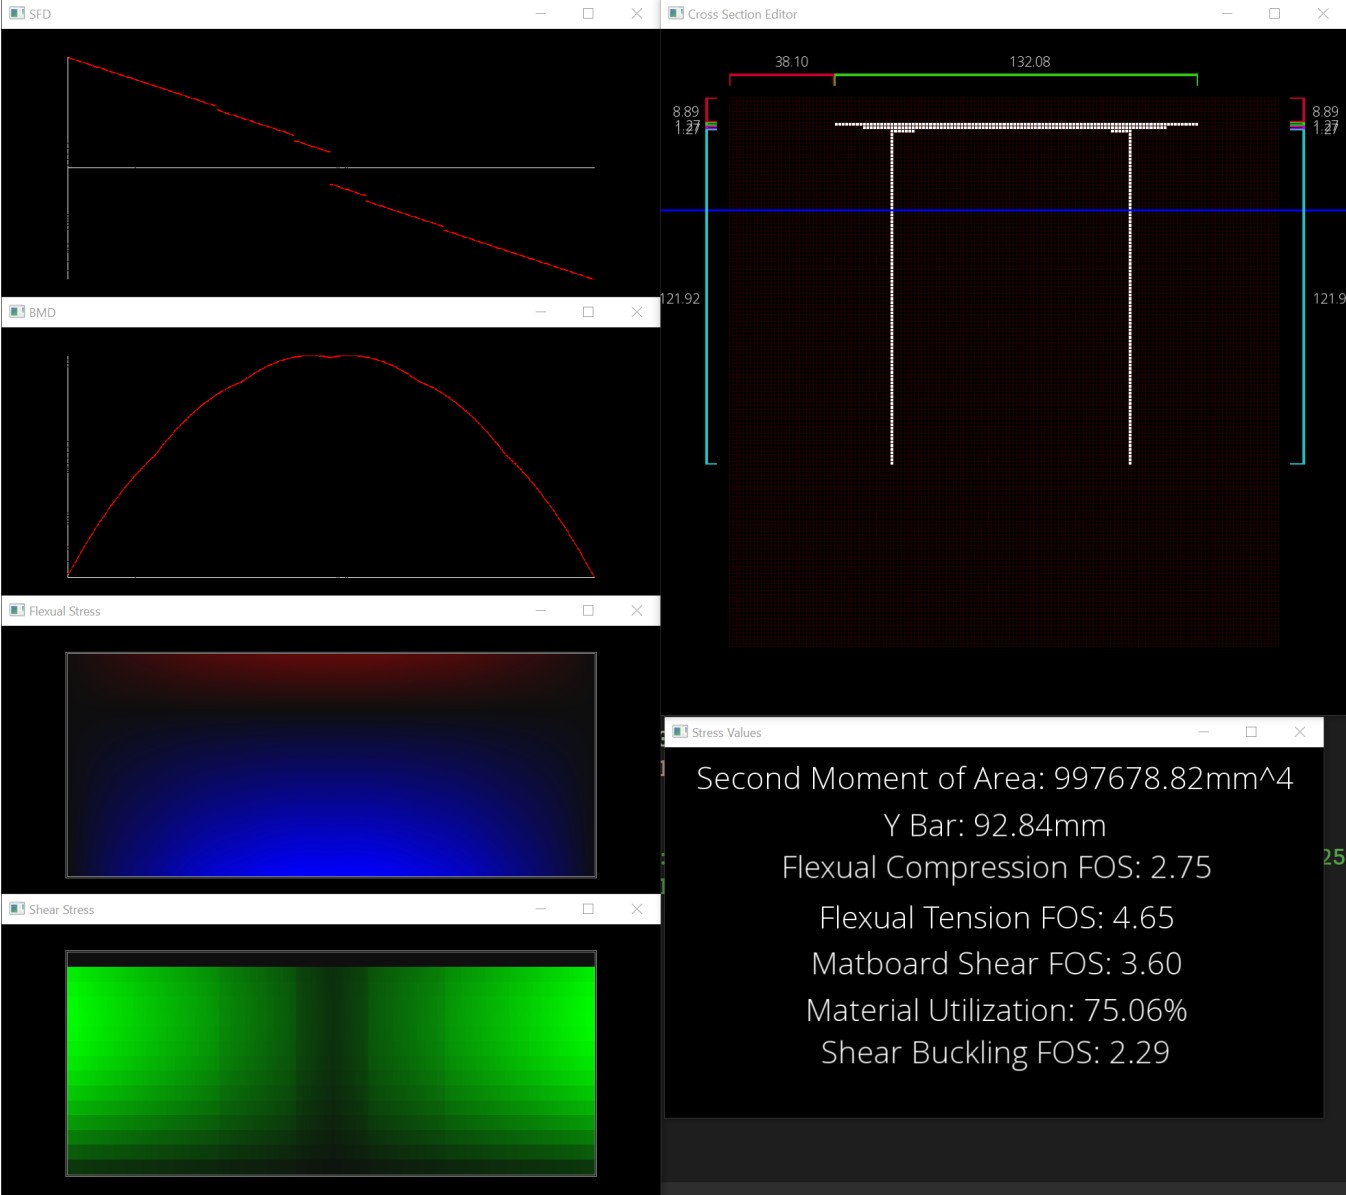Close the Shear Stress window

coord(636,909)
